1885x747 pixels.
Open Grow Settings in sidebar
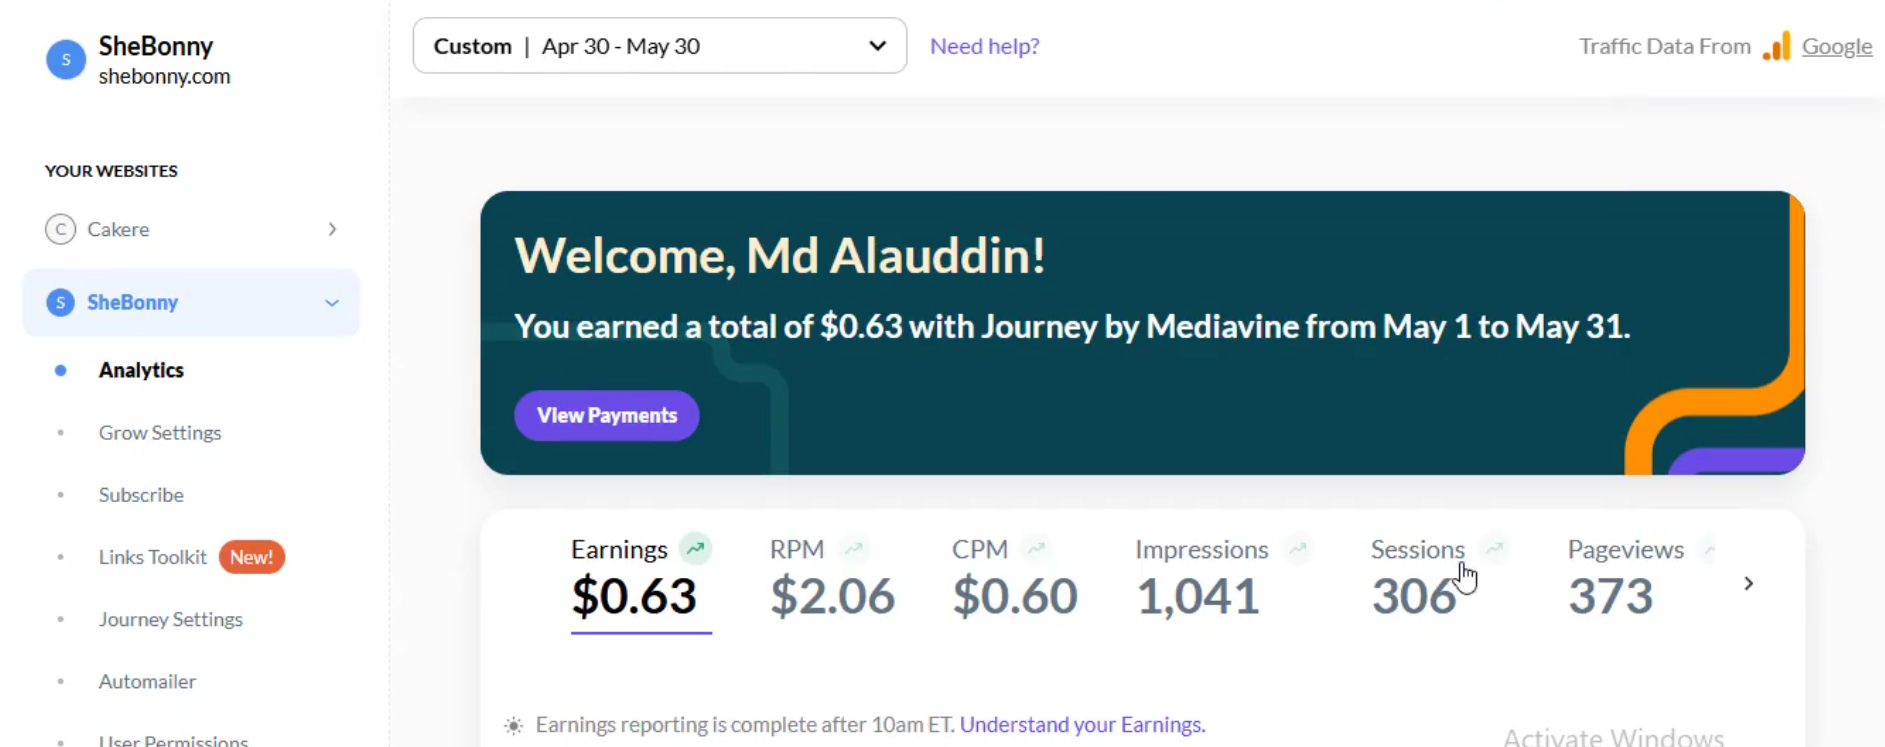tap(160, 432)
